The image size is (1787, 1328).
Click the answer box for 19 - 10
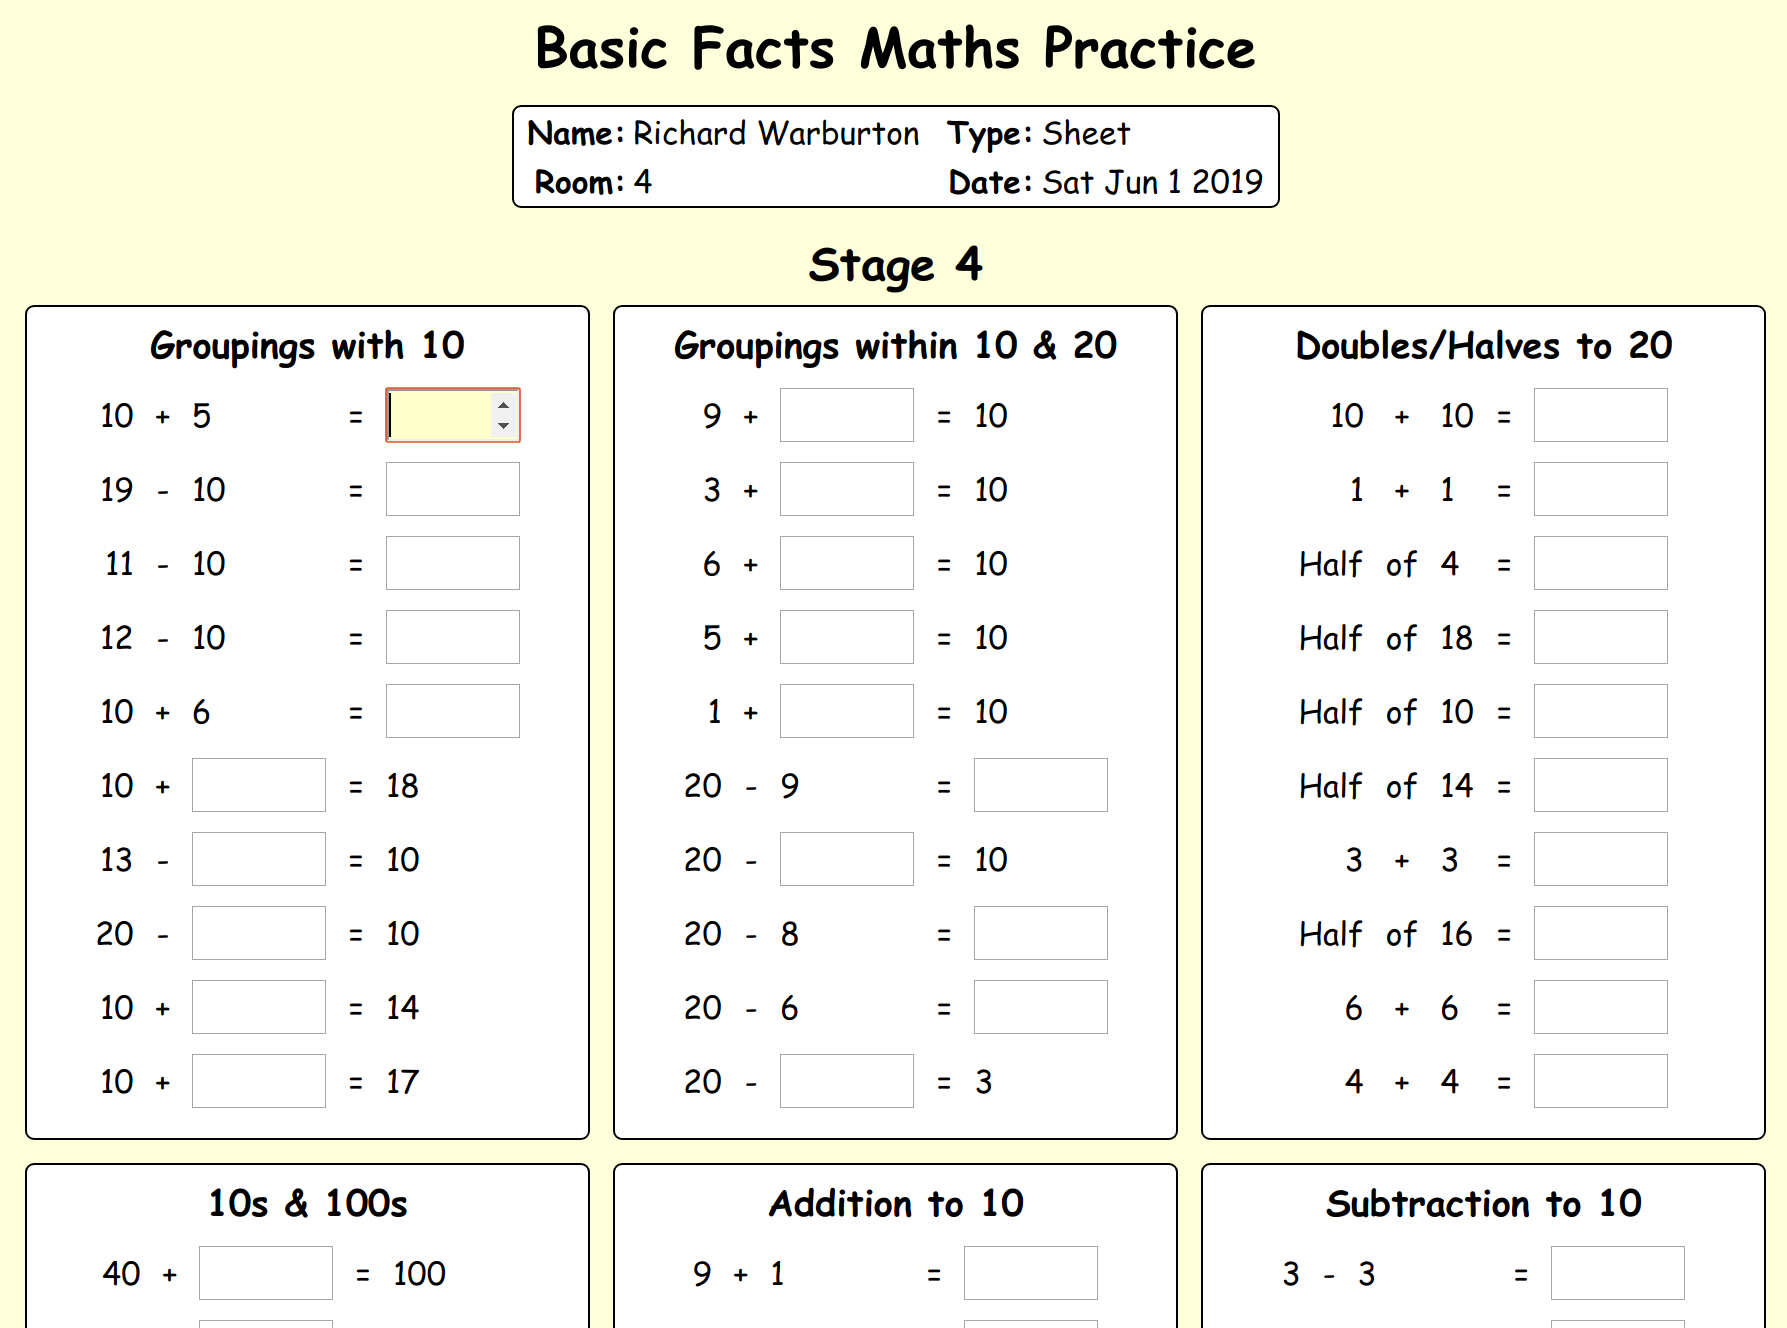(452, 489)
